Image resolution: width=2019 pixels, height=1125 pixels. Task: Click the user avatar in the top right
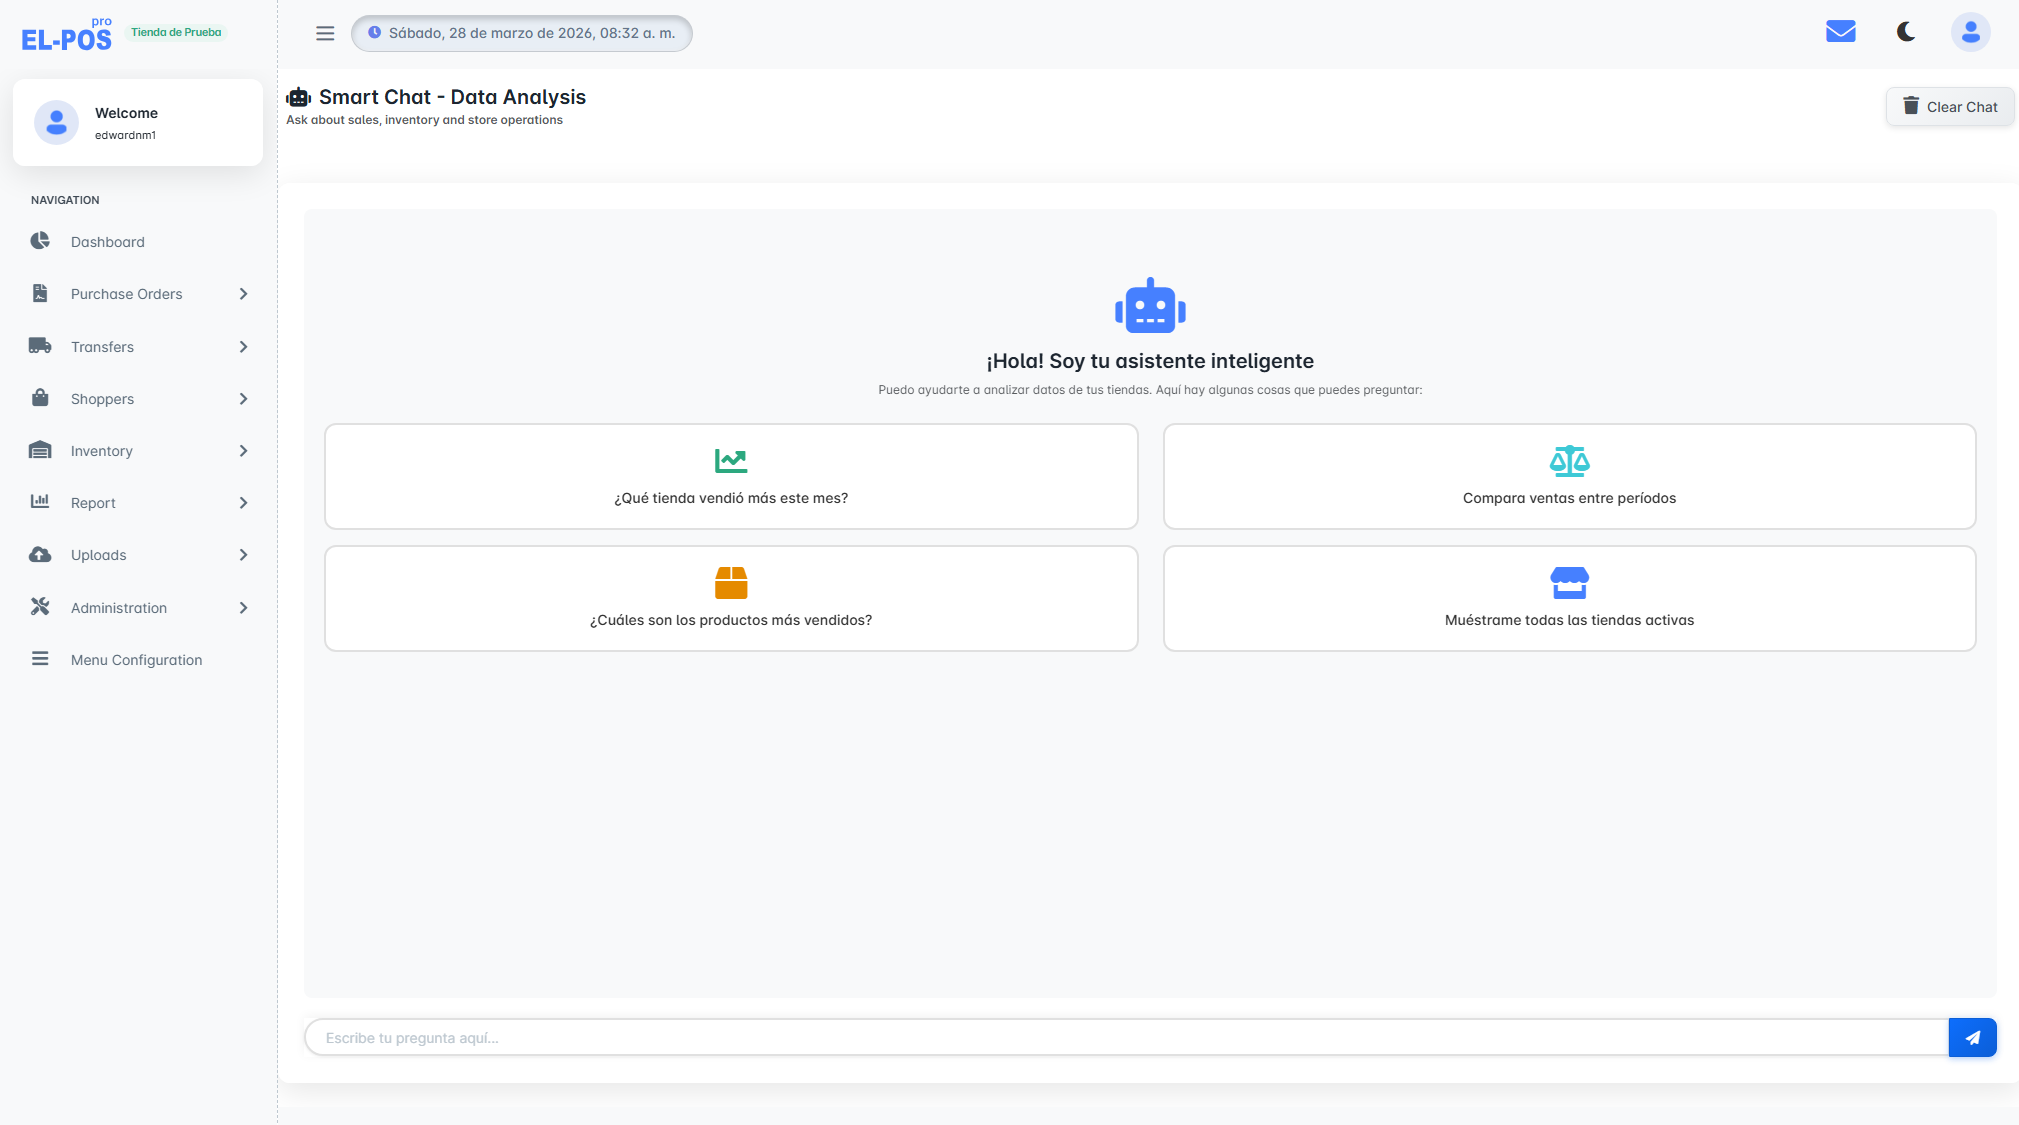[x=1969, y=31]
